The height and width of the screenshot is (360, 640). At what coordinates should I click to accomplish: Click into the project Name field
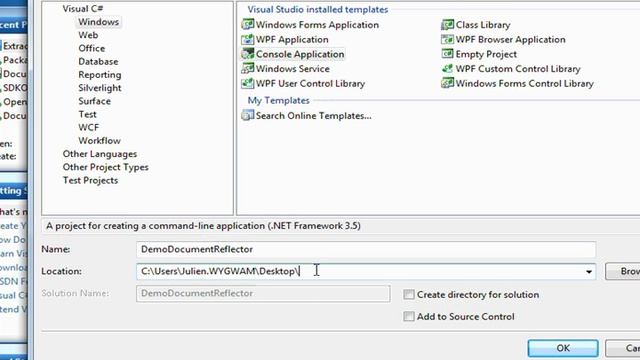pyautogui.click(x=366, y=249)
